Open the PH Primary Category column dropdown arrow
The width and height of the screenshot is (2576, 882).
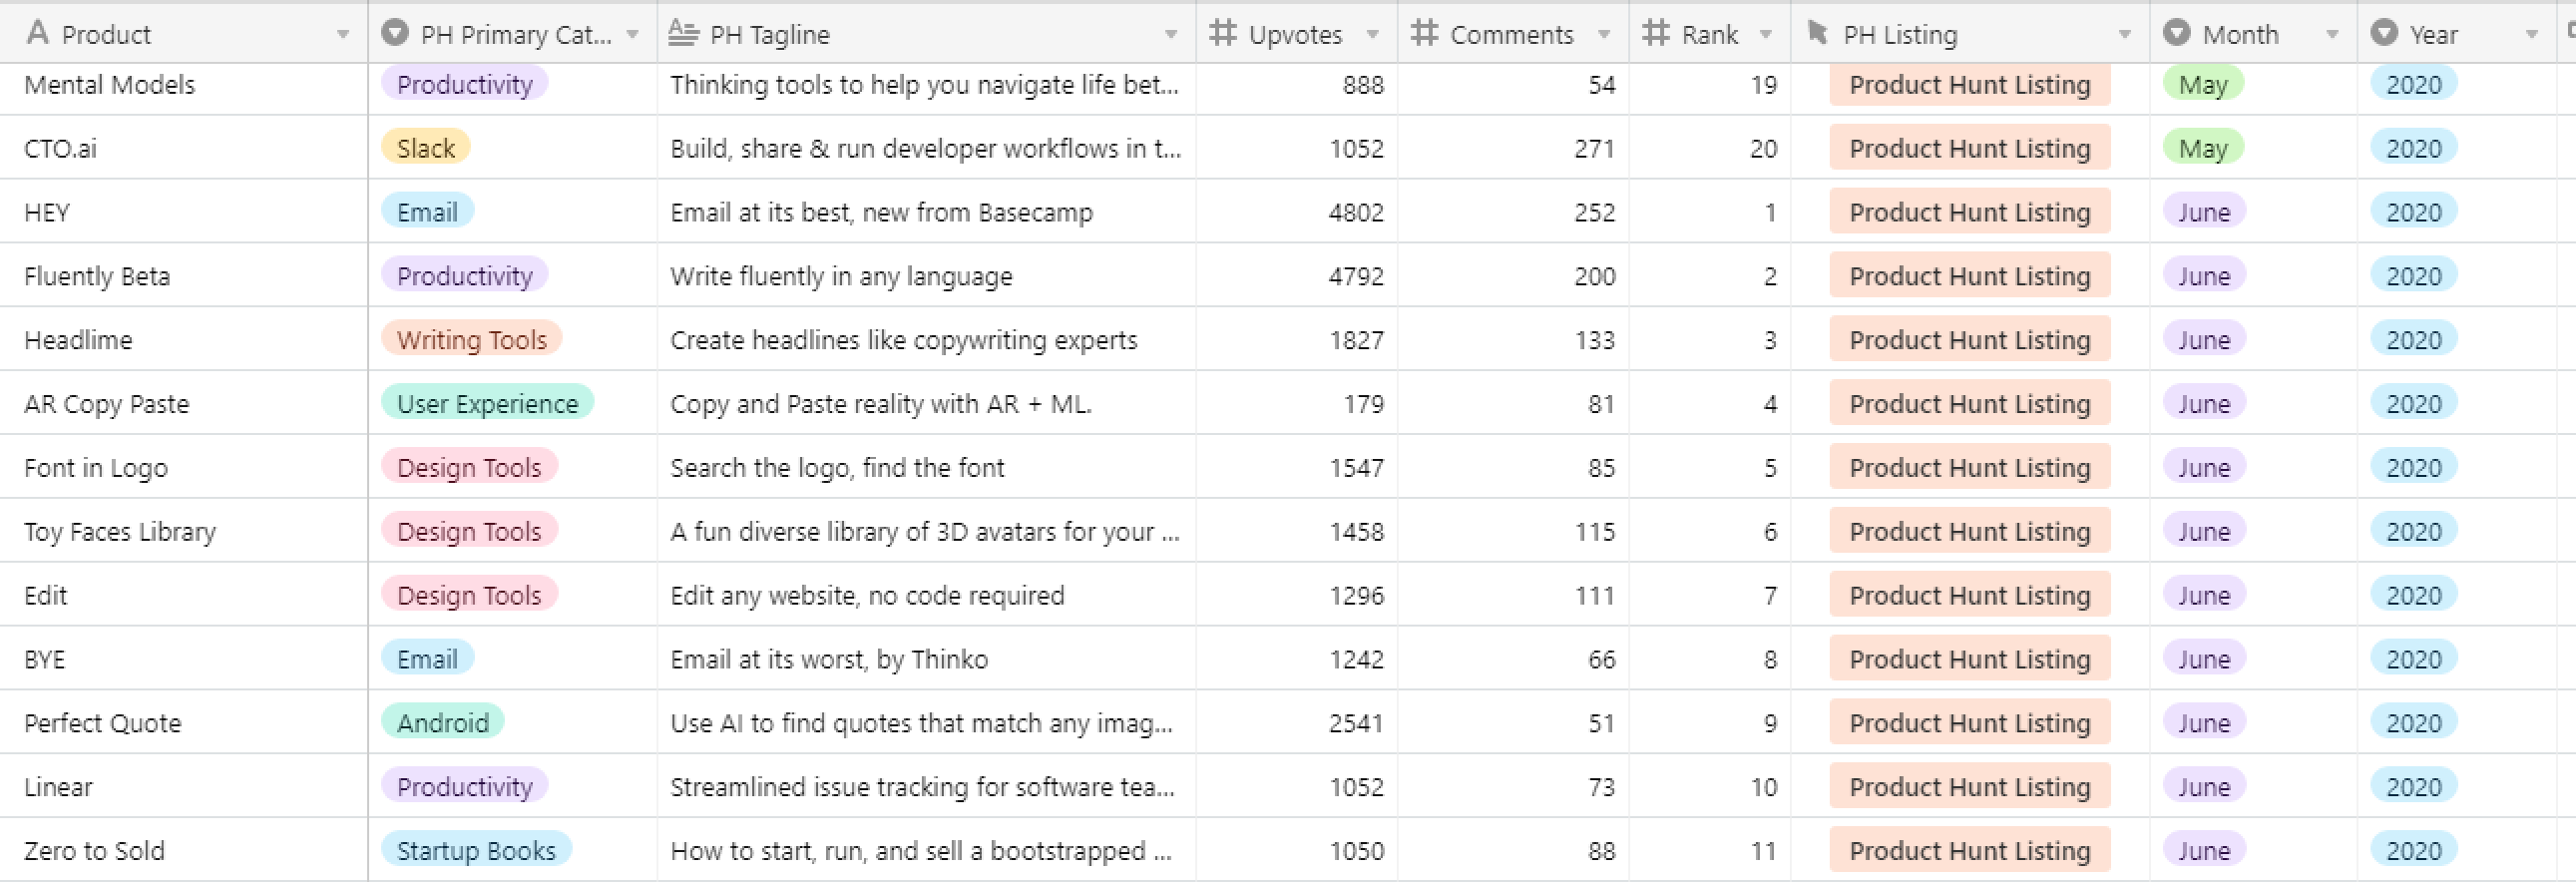click(633, 34)
